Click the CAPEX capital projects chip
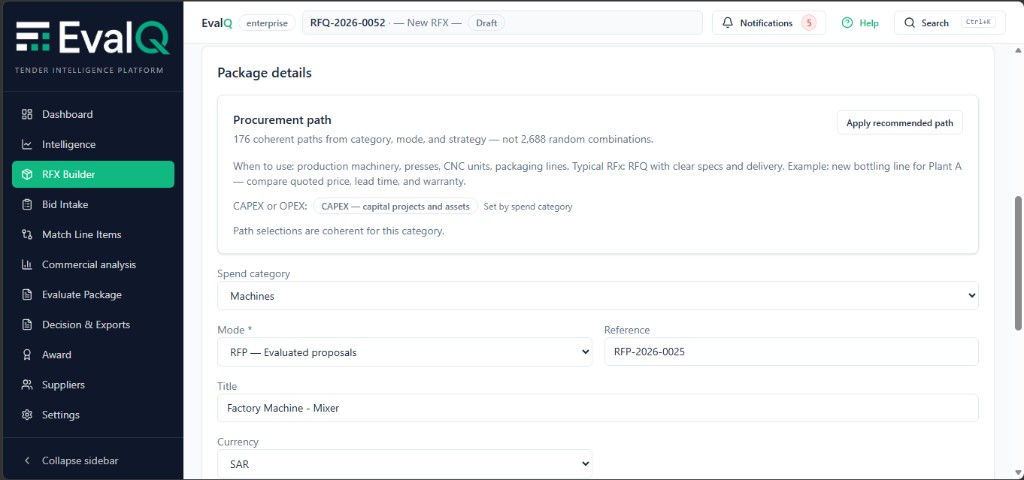 (x=395, y=206)
